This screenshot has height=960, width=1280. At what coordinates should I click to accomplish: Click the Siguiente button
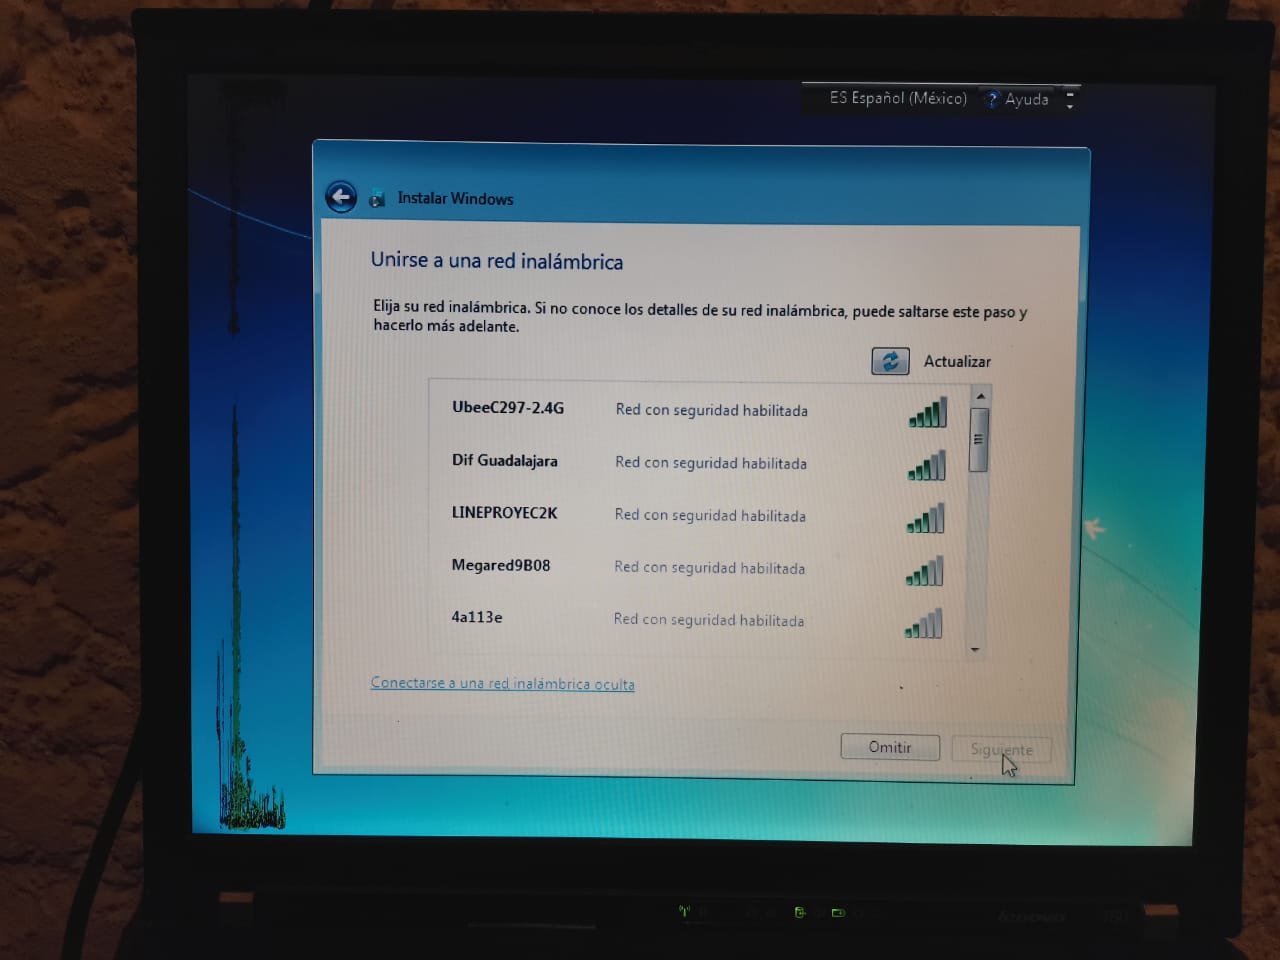pos(1001,749)
